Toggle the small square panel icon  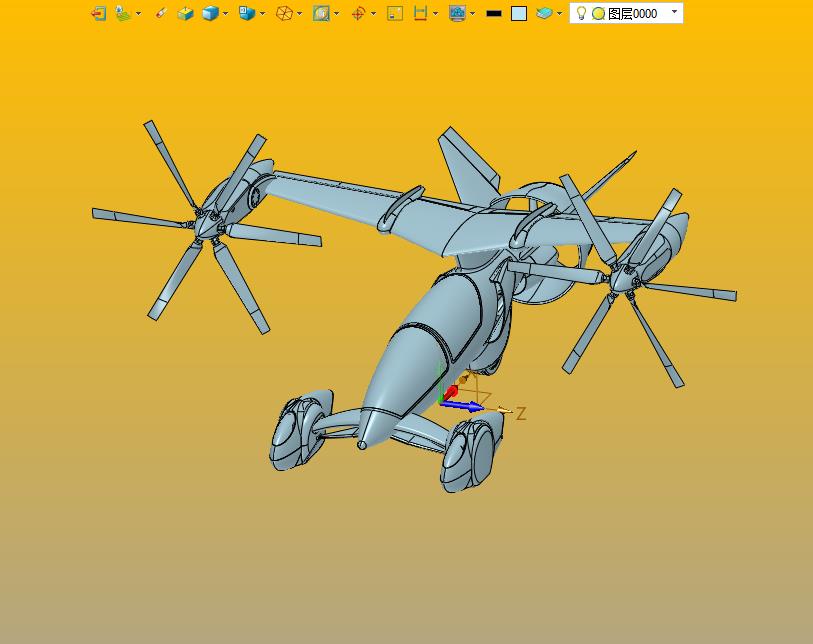(x=395, y=13)
